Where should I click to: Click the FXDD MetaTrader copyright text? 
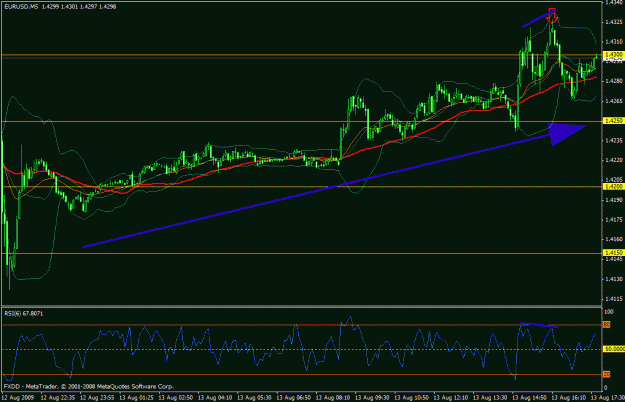88,386
